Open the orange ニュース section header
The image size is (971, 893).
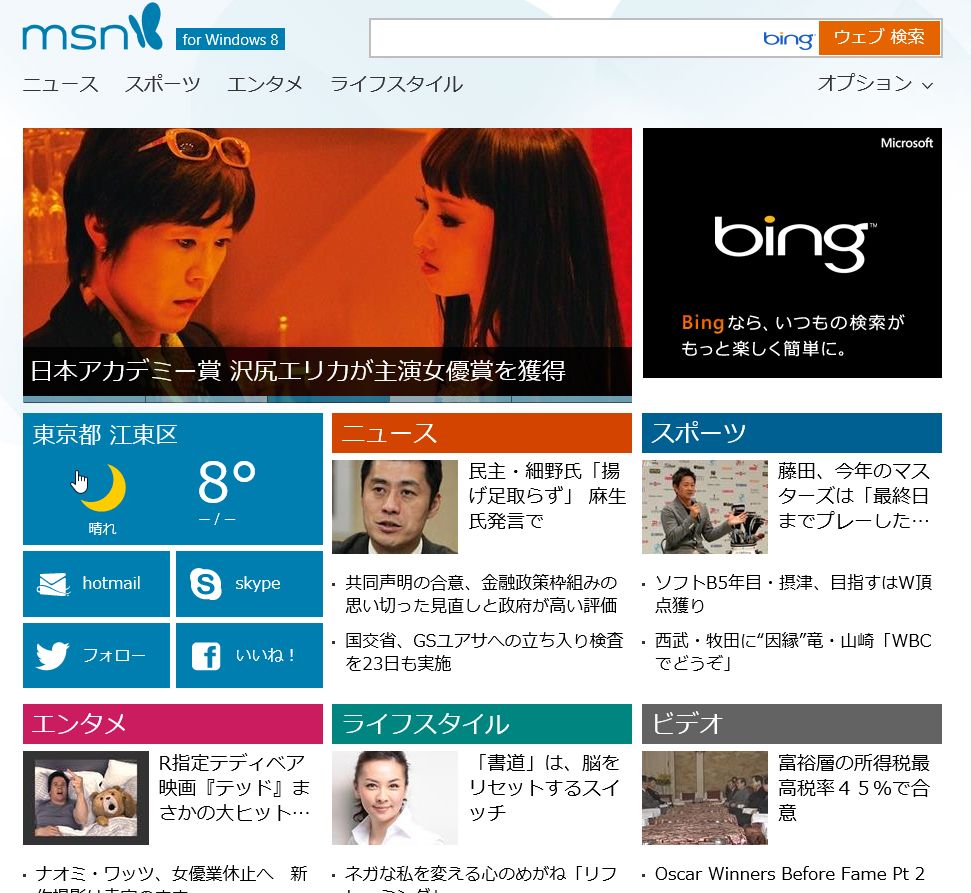pyautogui.click(x=482, y=433)
